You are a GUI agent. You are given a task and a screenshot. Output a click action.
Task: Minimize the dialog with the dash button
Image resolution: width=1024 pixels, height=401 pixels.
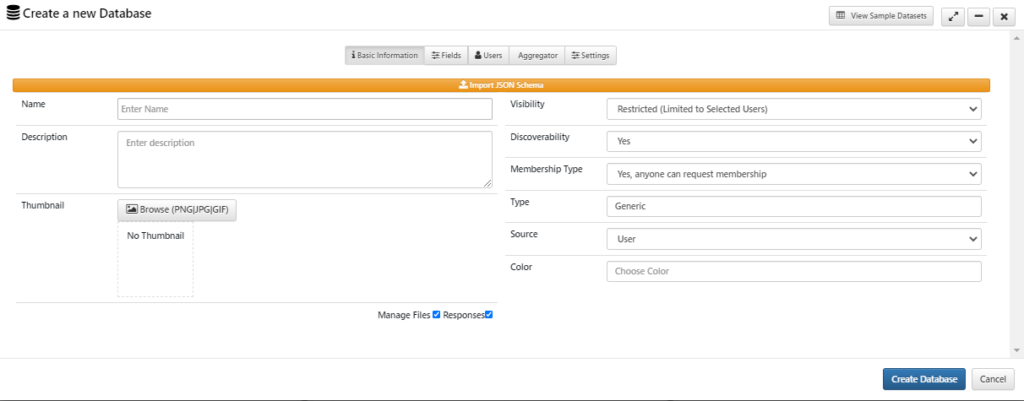[x=978, y=17]
